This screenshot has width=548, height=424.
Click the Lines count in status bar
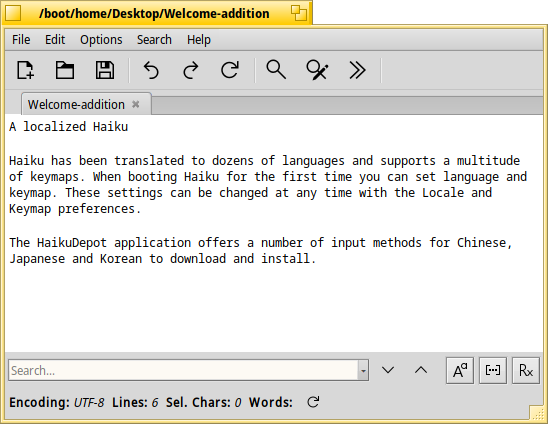pyautogui.click(x=135, y=402)
